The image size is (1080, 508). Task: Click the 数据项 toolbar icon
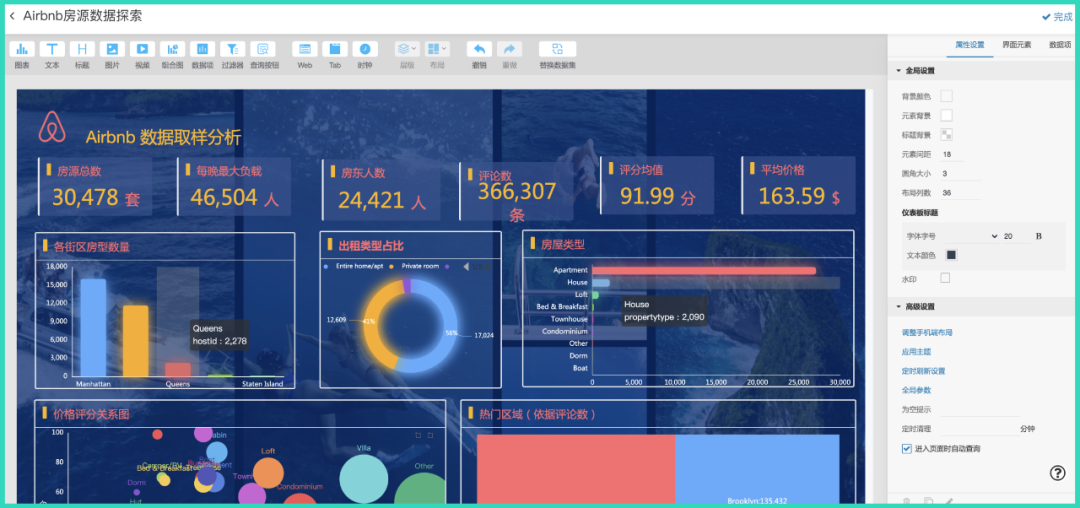202,49
